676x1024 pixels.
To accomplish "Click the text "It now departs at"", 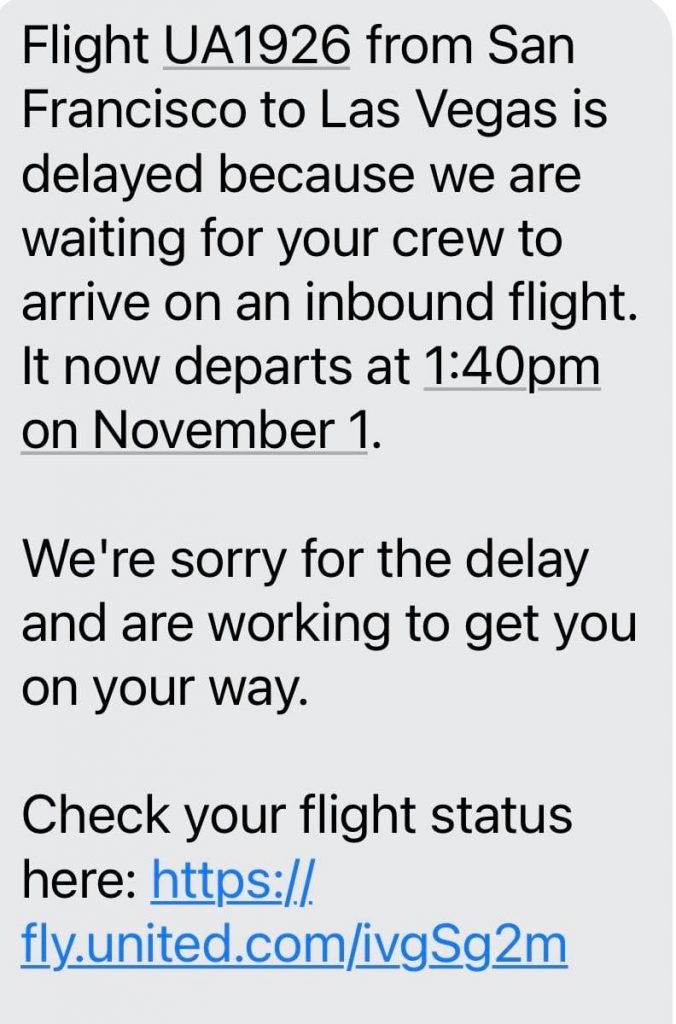I will point(214,369).
